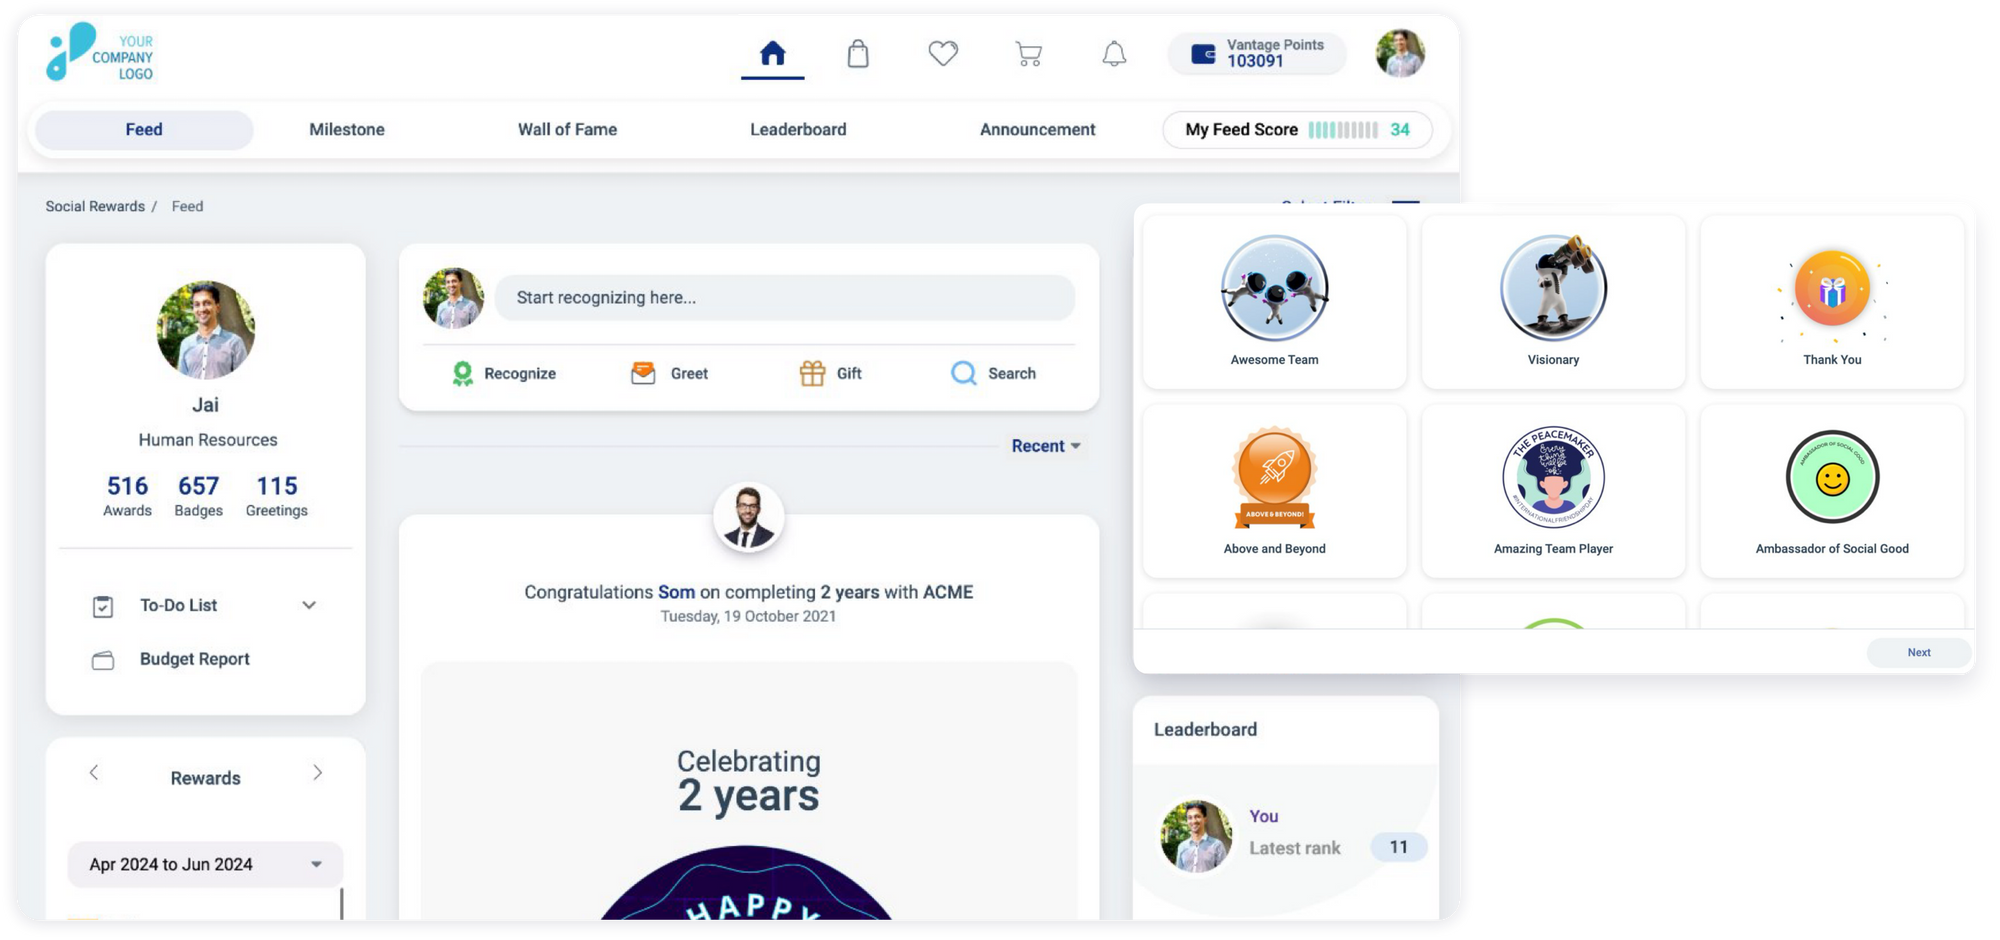Open the shopping bag icon
Viewport: 2000px width, 940px height.
857,53
